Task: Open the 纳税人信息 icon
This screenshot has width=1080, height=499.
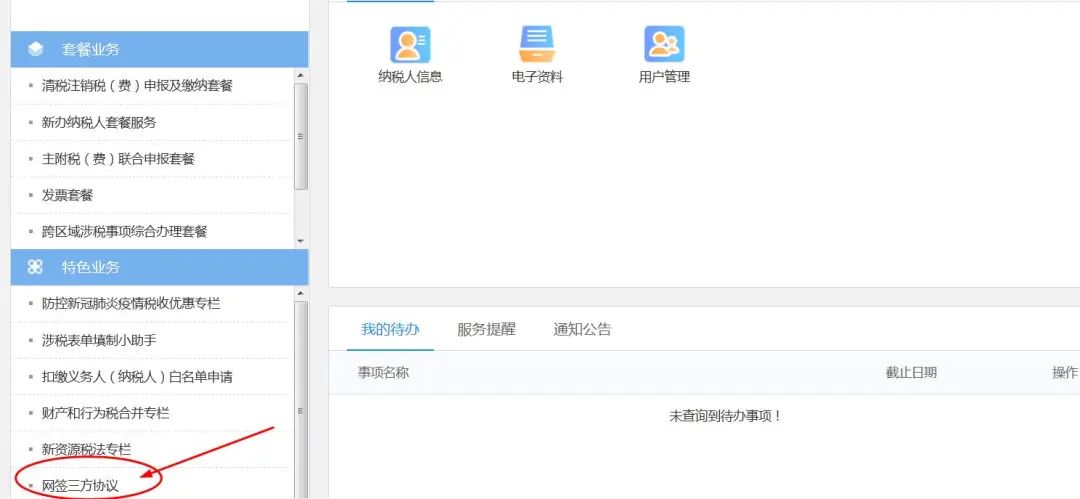Action: pos(410,45)
